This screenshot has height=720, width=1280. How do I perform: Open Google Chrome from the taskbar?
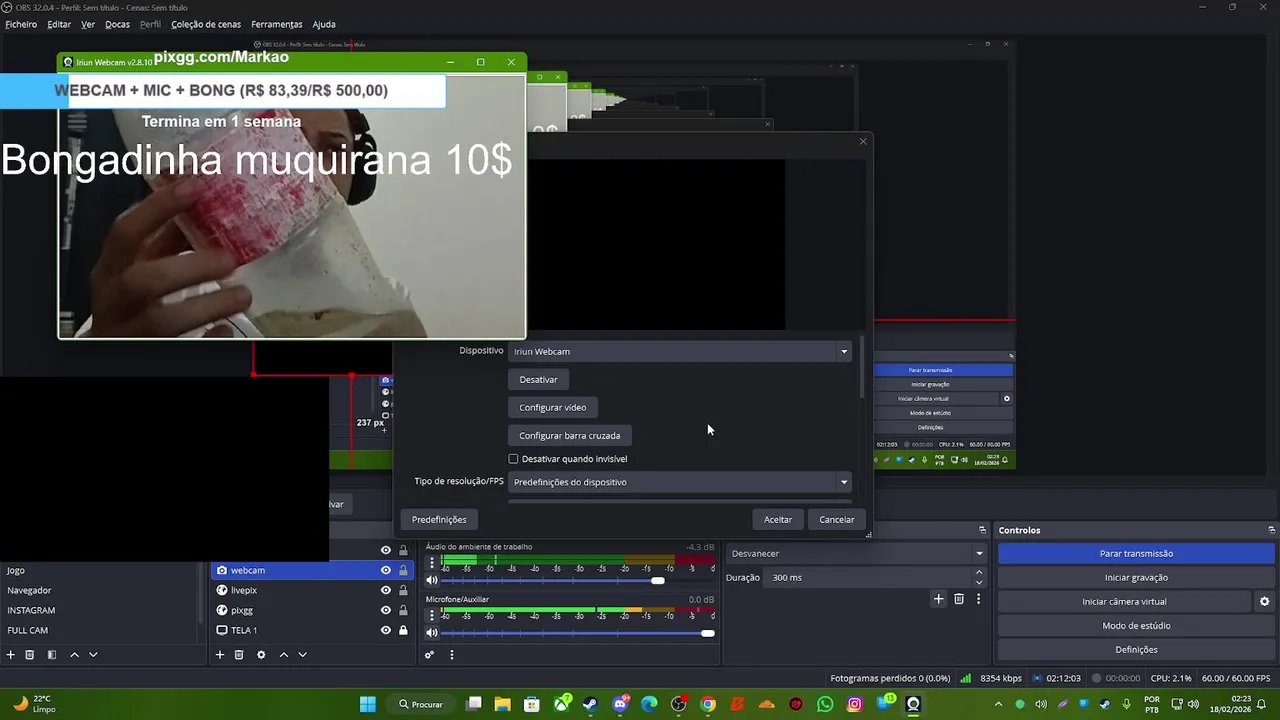point(708,704)
